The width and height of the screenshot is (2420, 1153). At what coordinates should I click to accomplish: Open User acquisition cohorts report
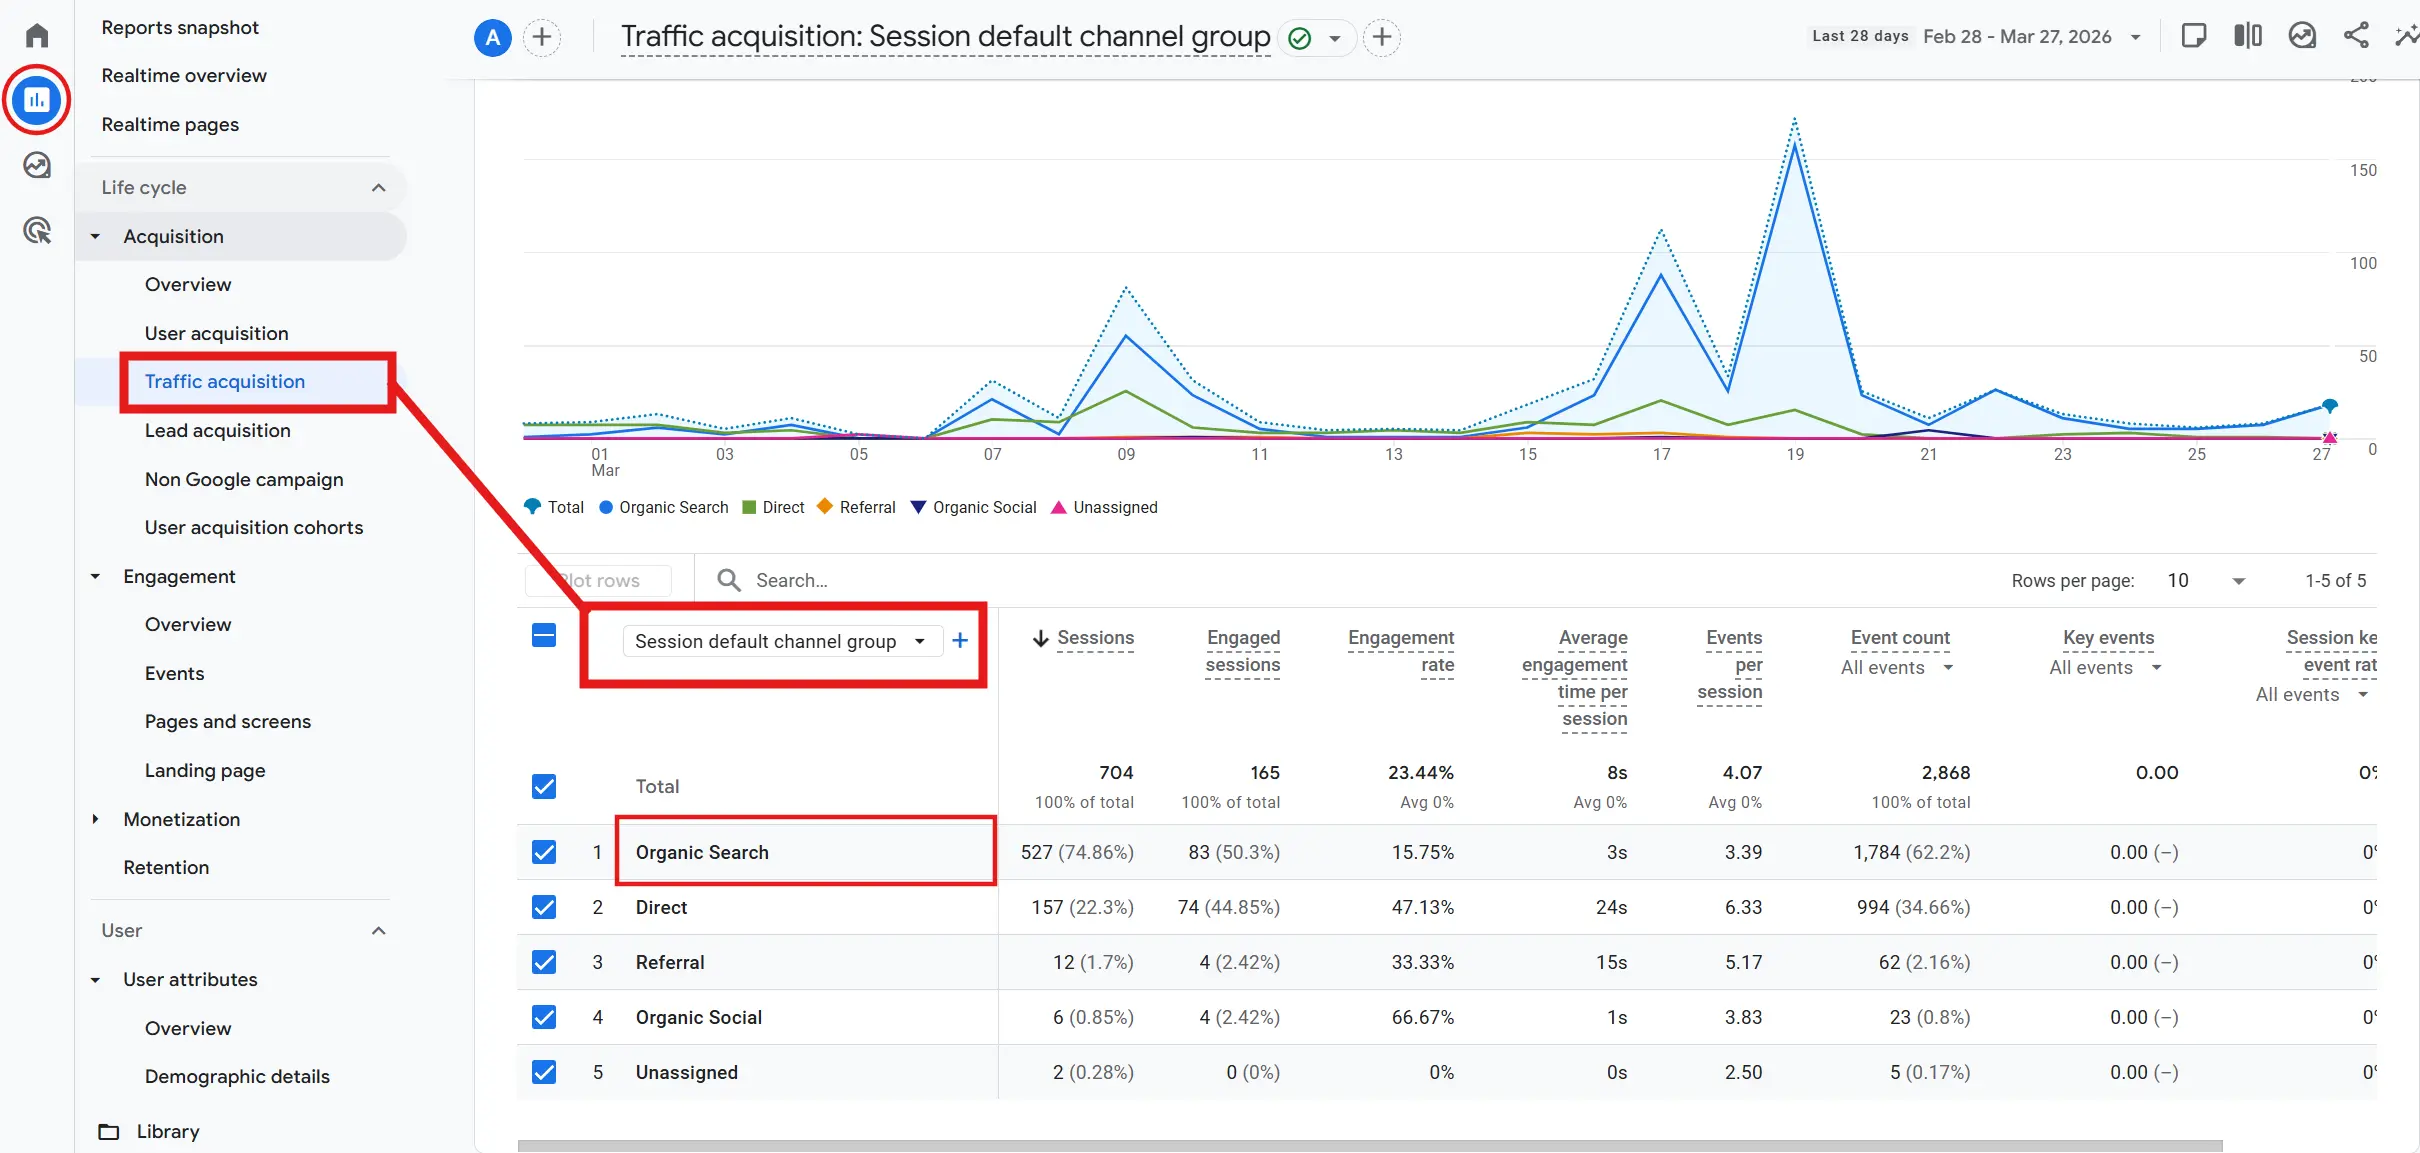click(253, 527)
